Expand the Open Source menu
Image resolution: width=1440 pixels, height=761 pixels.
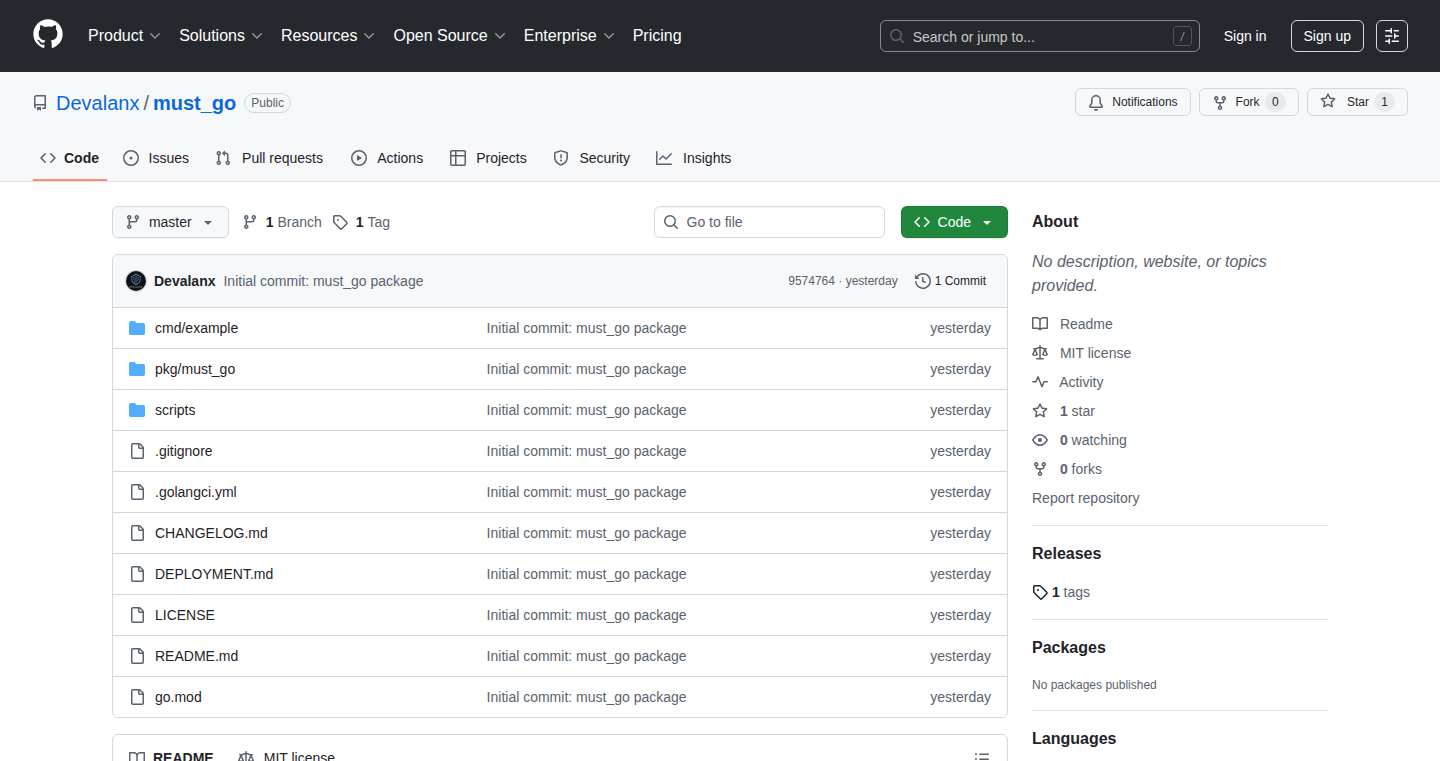tap(449, 35)
